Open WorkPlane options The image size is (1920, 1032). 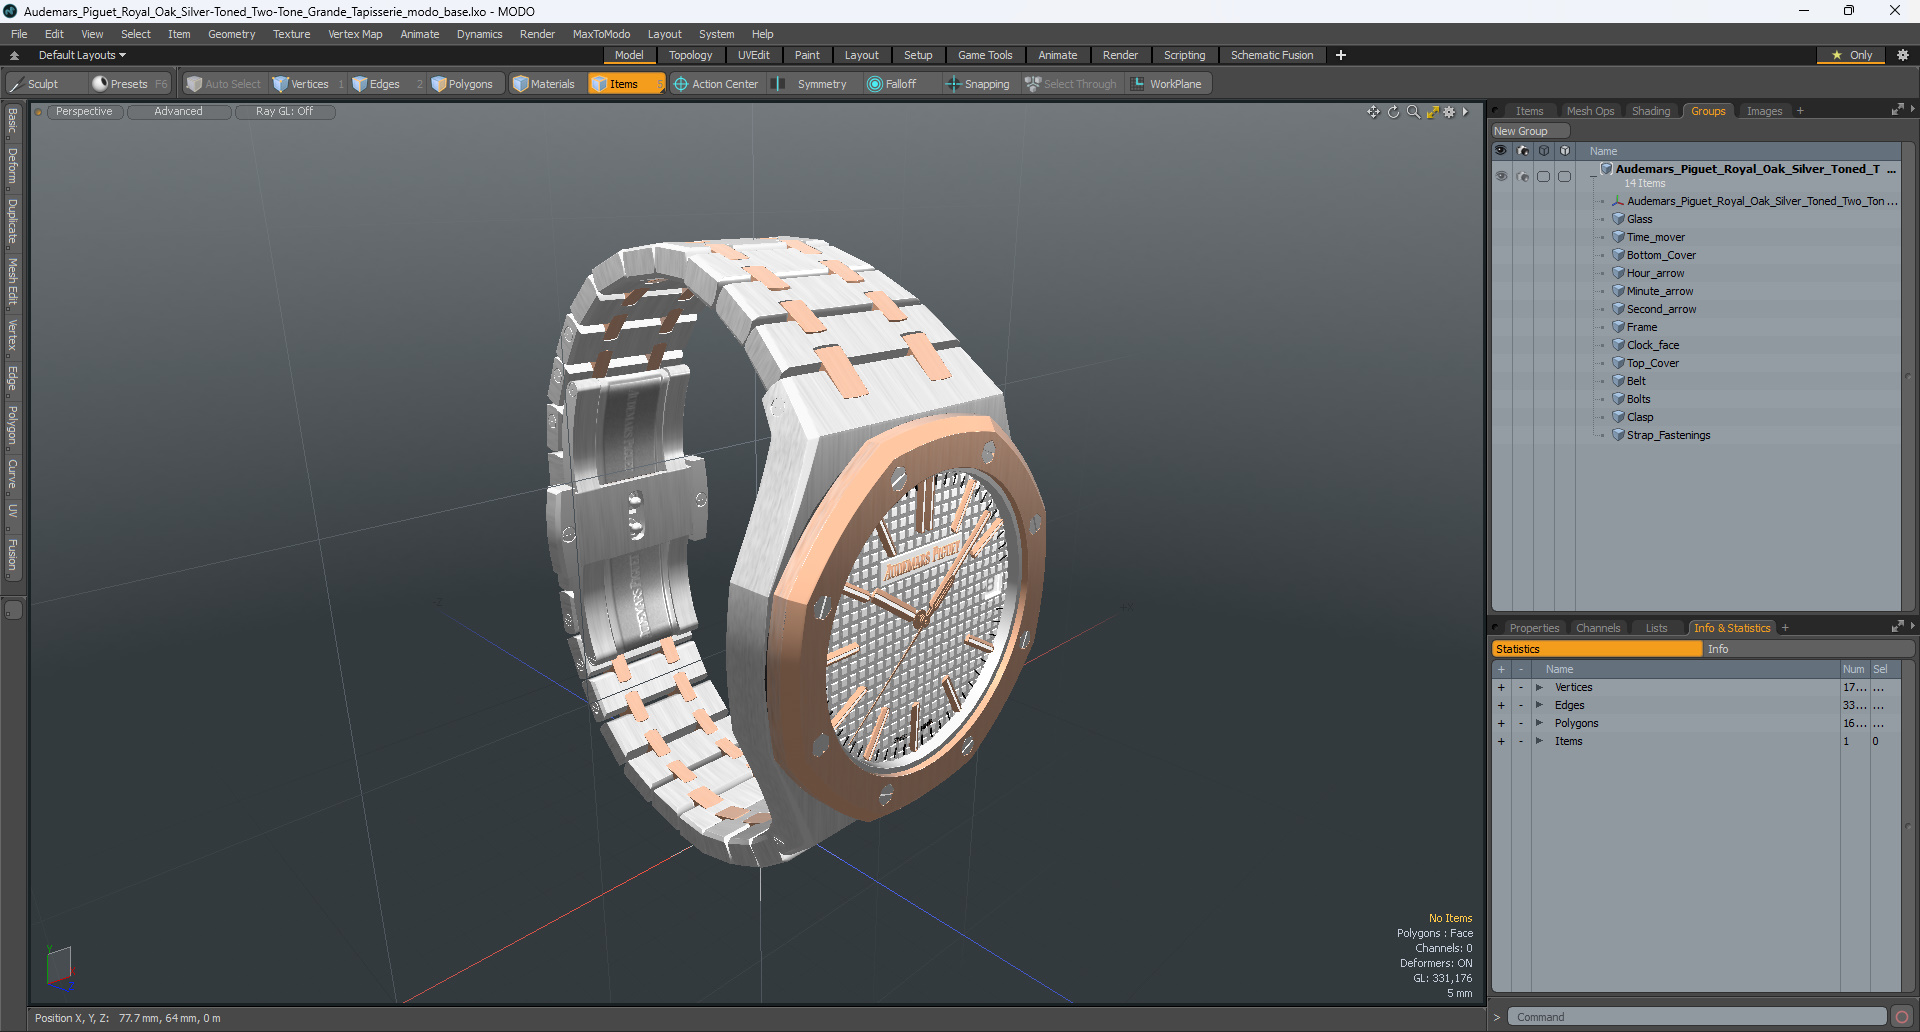[x=1168, y=84]
